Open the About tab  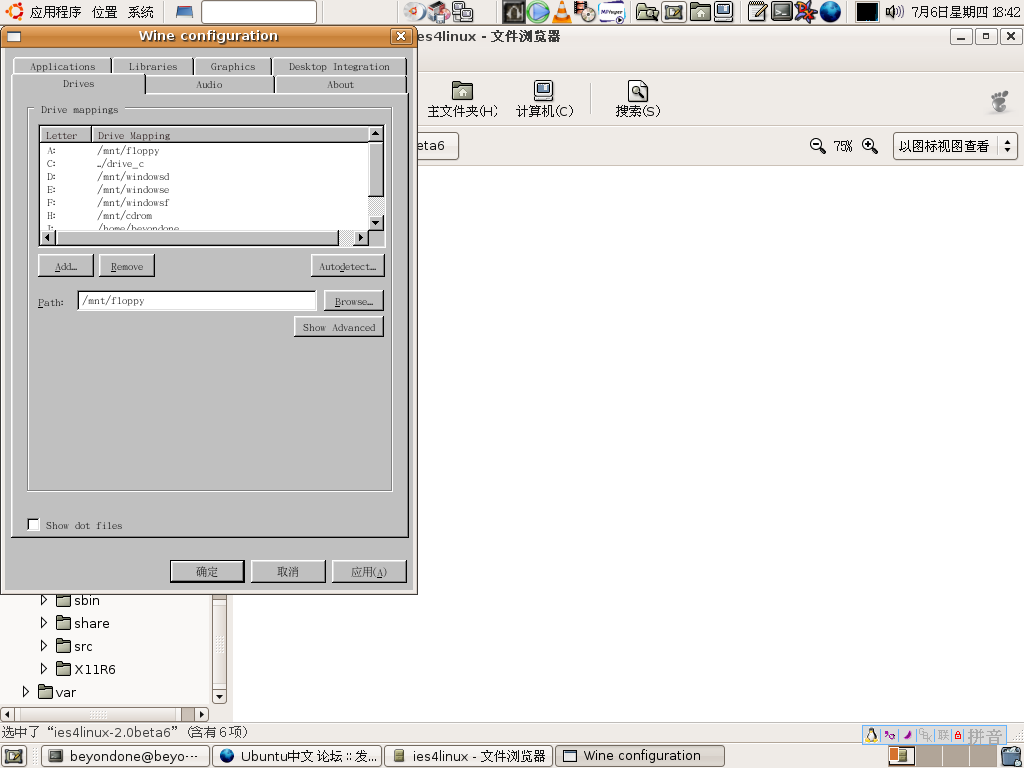pos(340,85)
